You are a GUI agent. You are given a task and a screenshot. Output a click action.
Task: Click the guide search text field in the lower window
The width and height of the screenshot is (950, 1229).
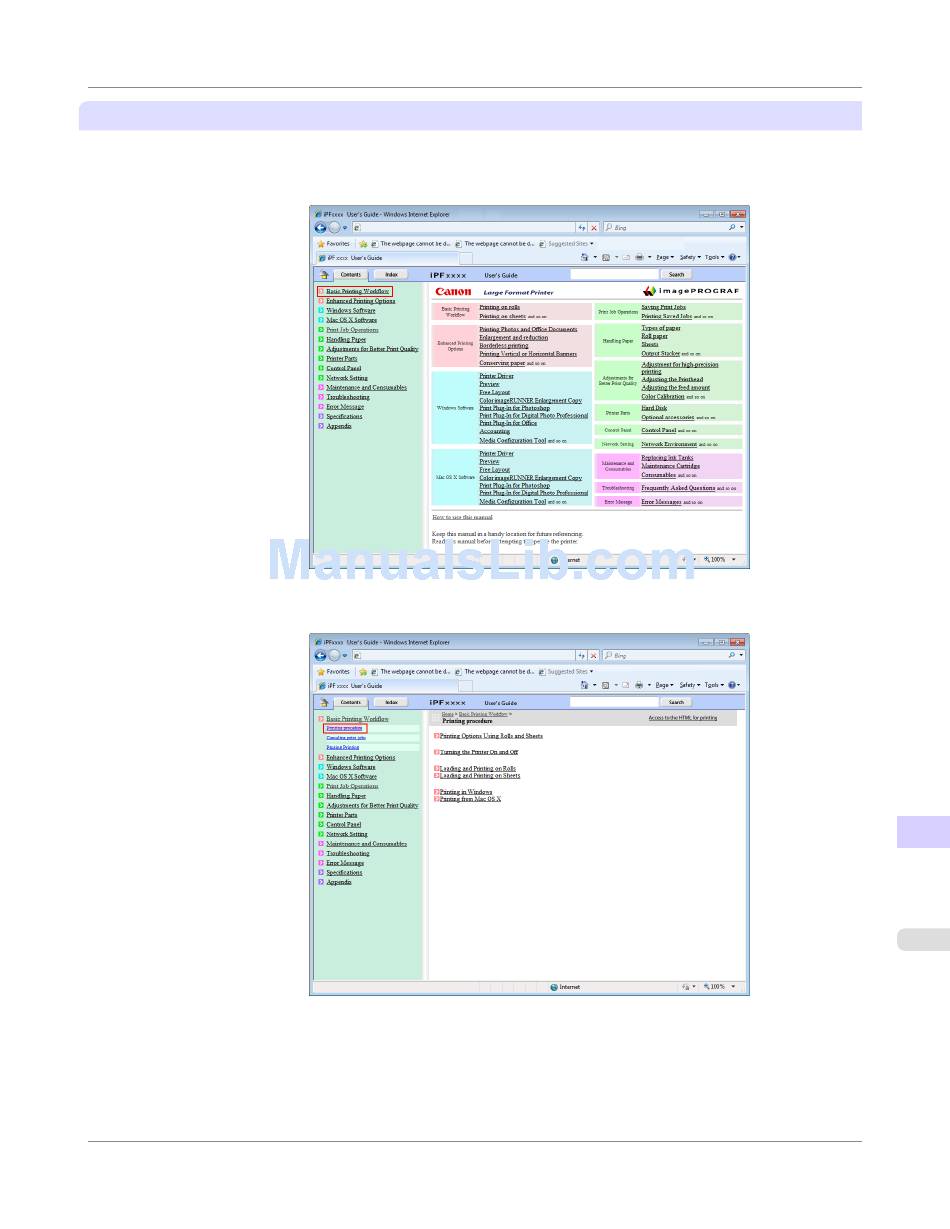pyautogui.click(x=613, y=702)
